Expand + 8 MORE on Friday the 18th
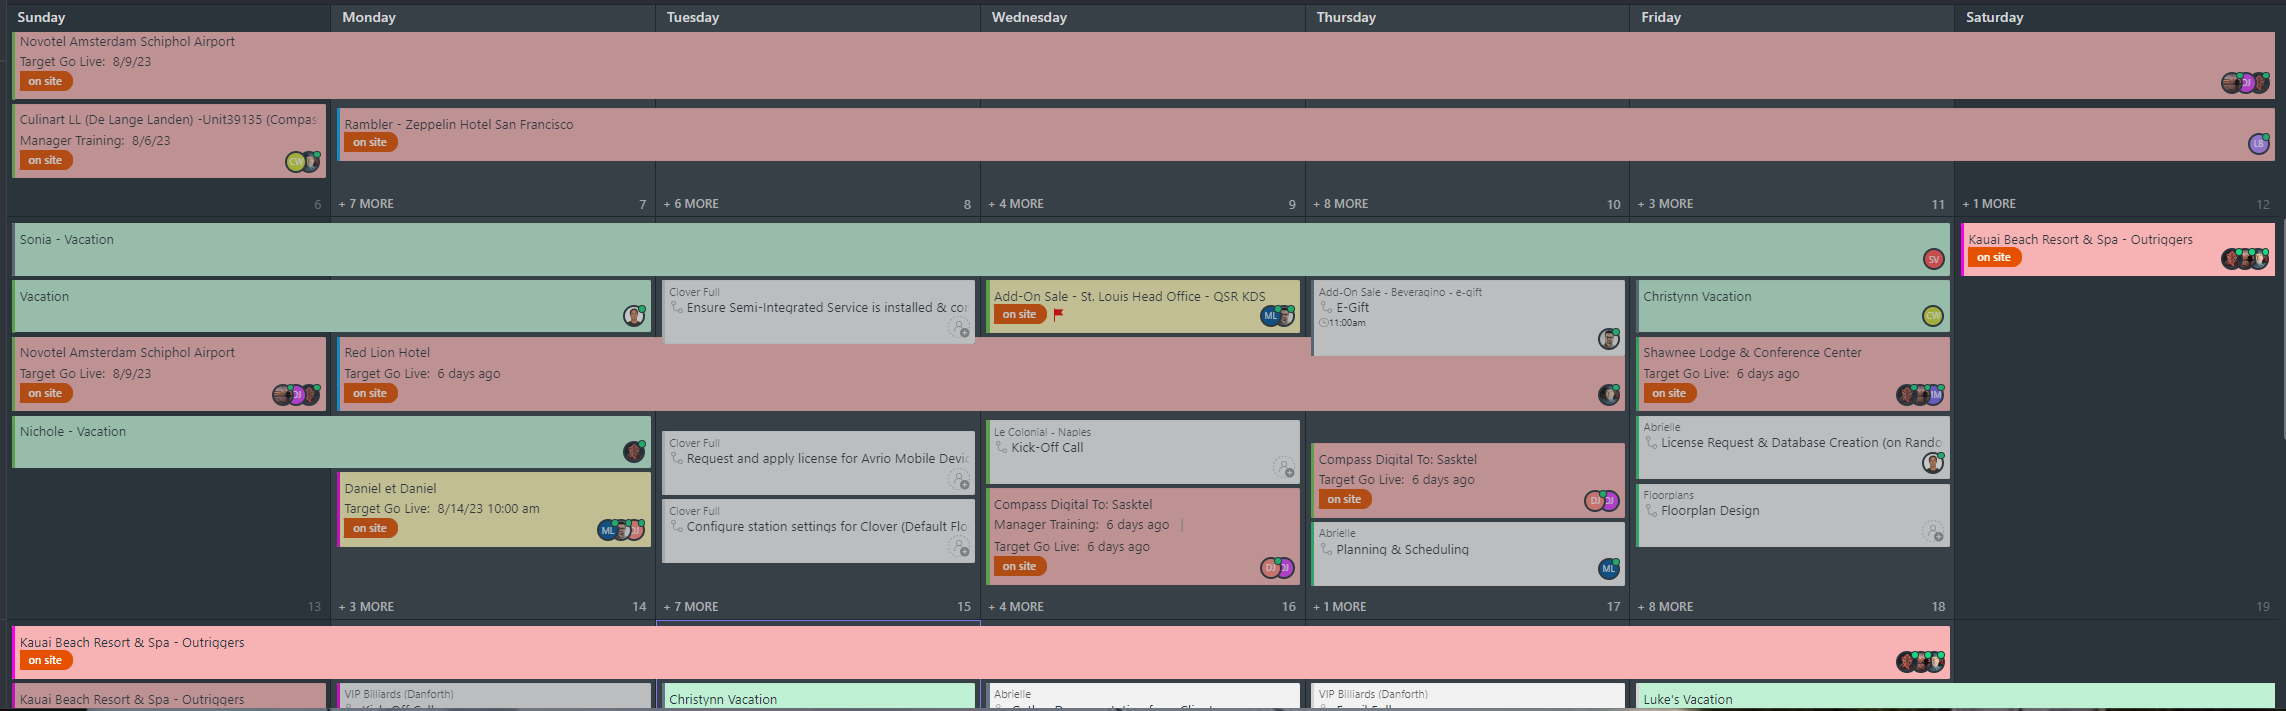Viewport: 2286px width, 711px height. coord(1666,607)
